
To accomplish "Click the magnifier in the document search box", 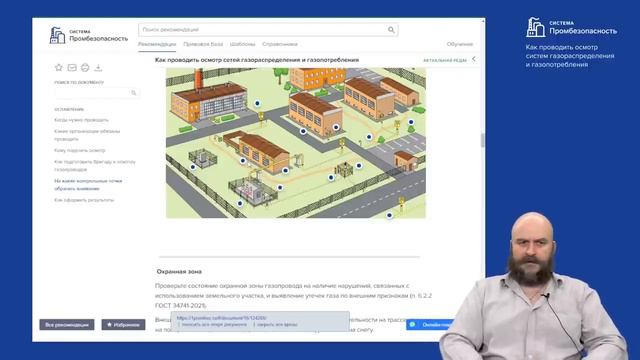I will point(133,93).
